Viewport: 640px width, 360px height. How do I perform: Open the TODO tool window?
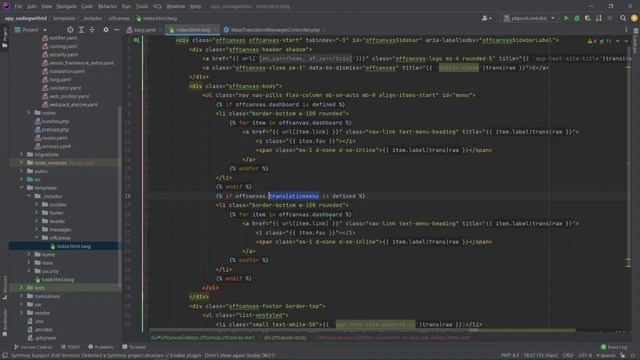click(x=70, y=347)
